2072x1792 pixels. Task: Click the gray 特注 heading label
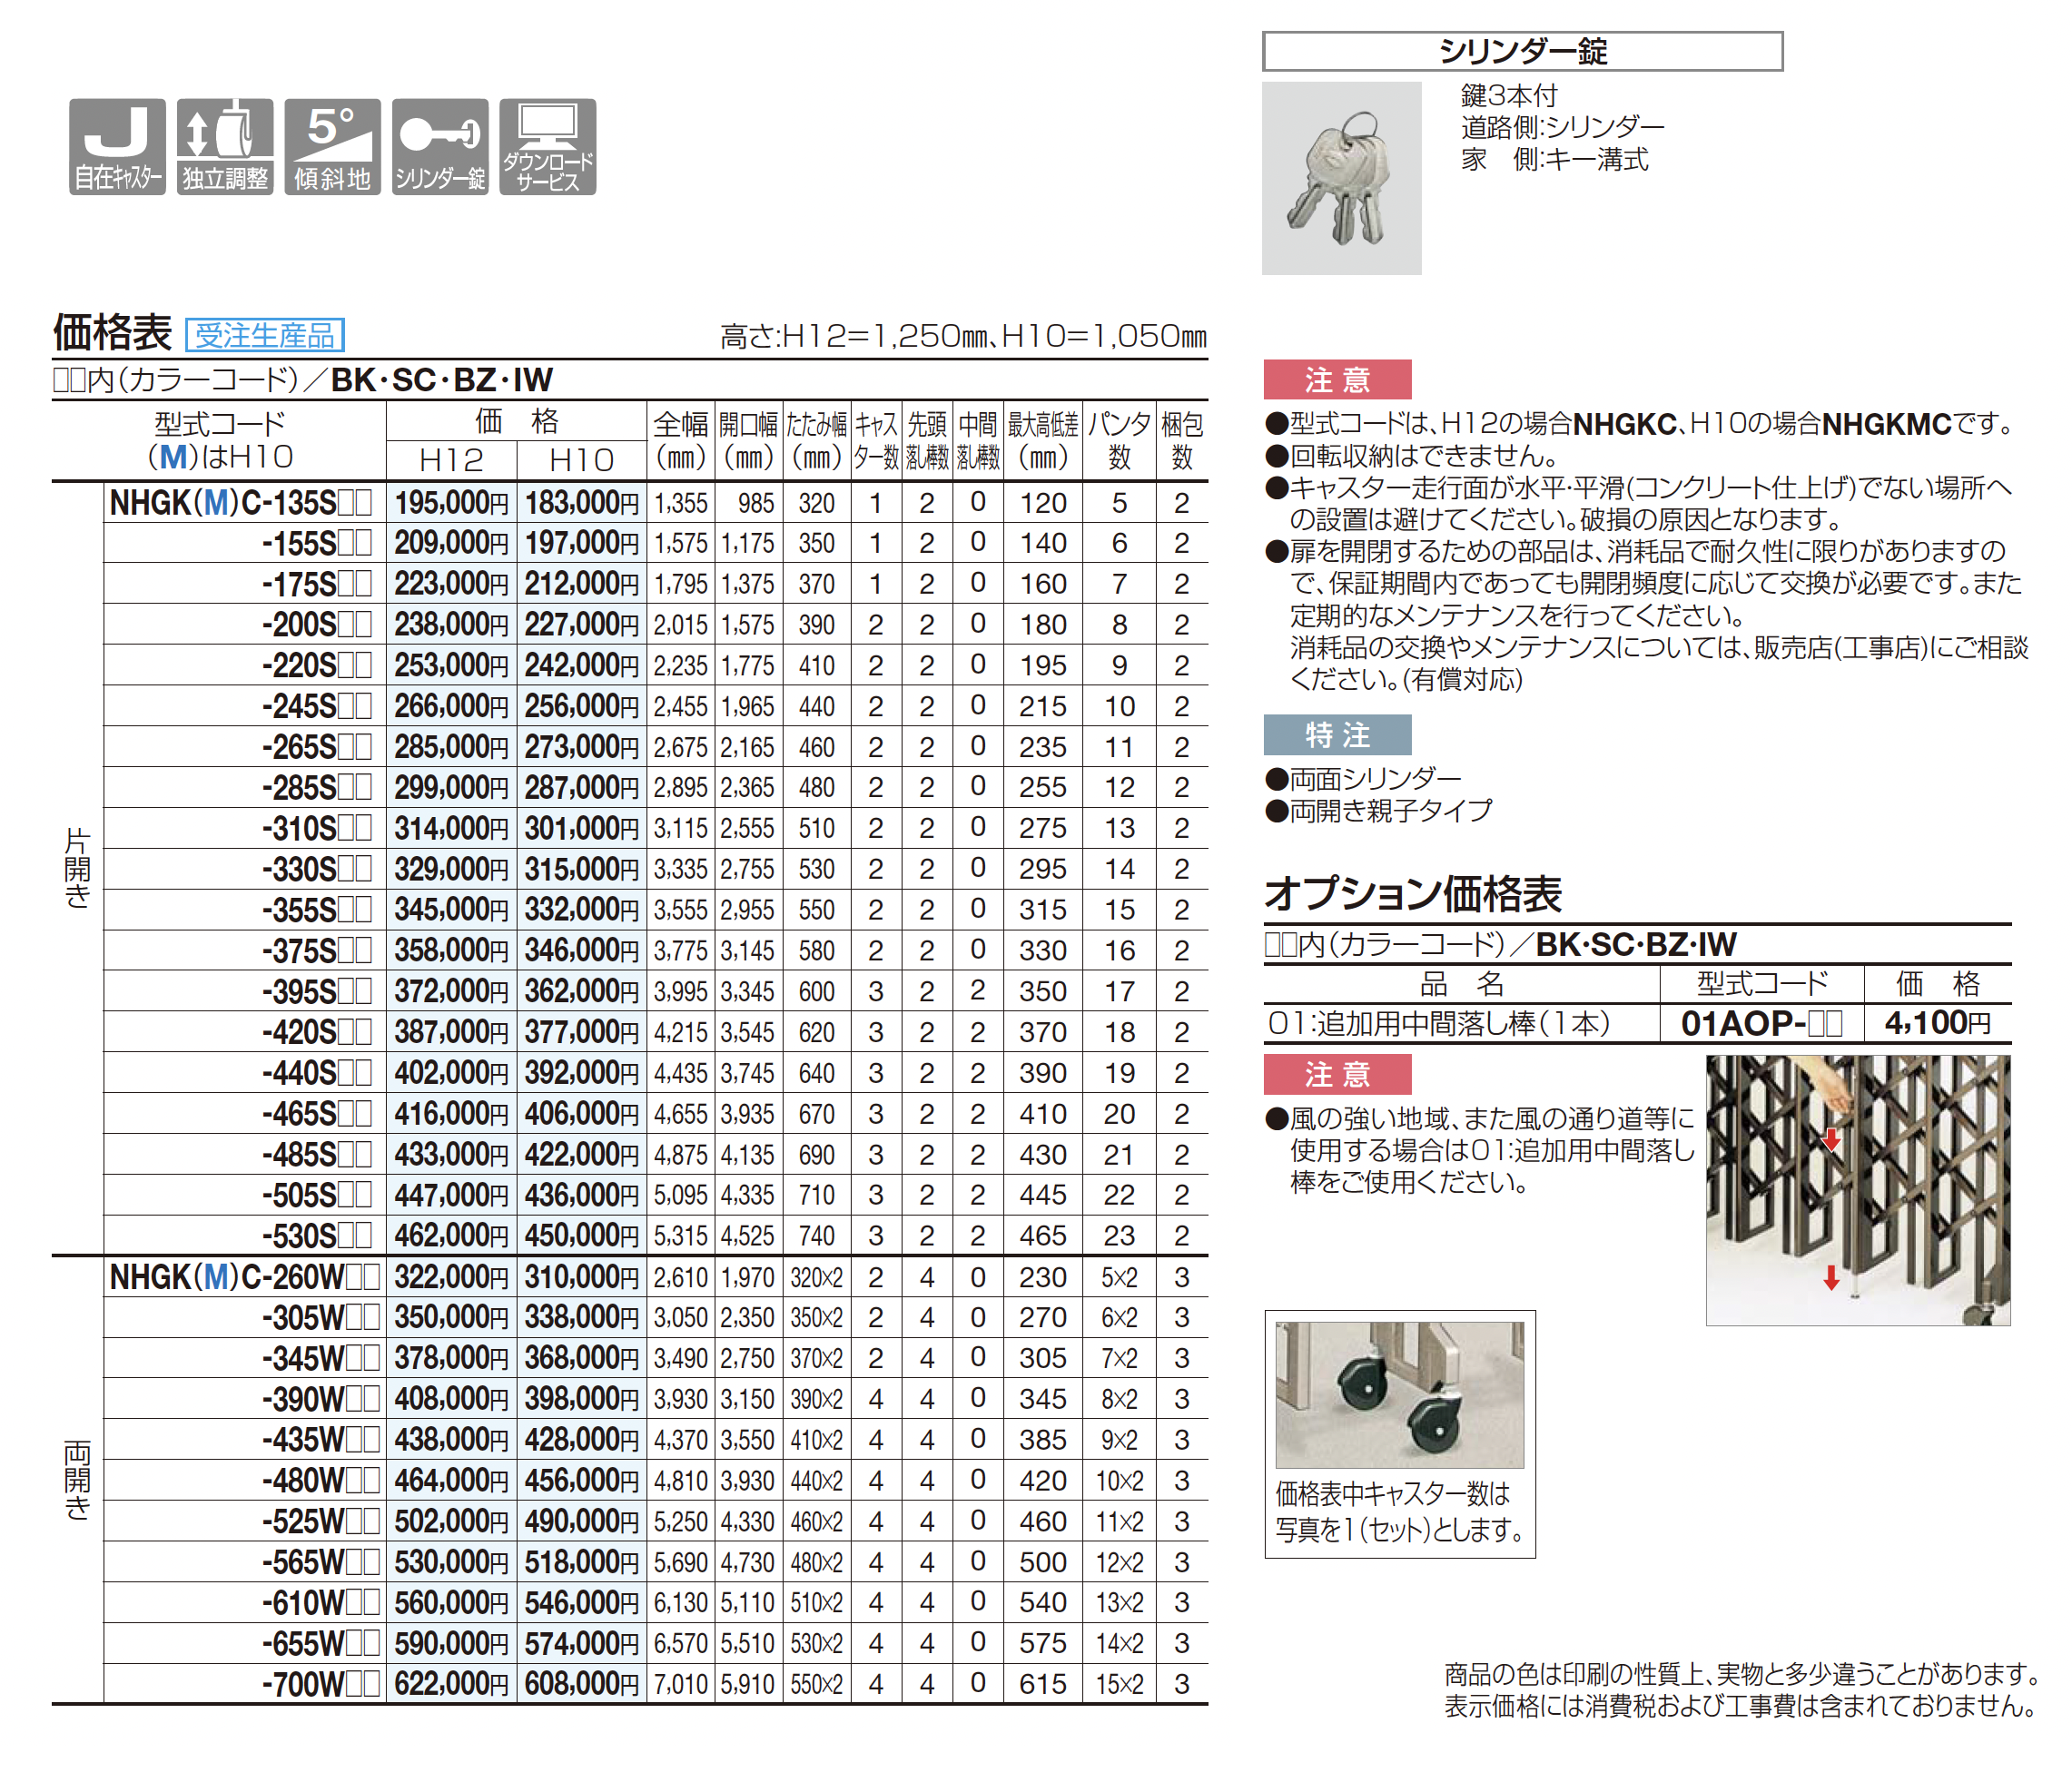coord(1337,735)
